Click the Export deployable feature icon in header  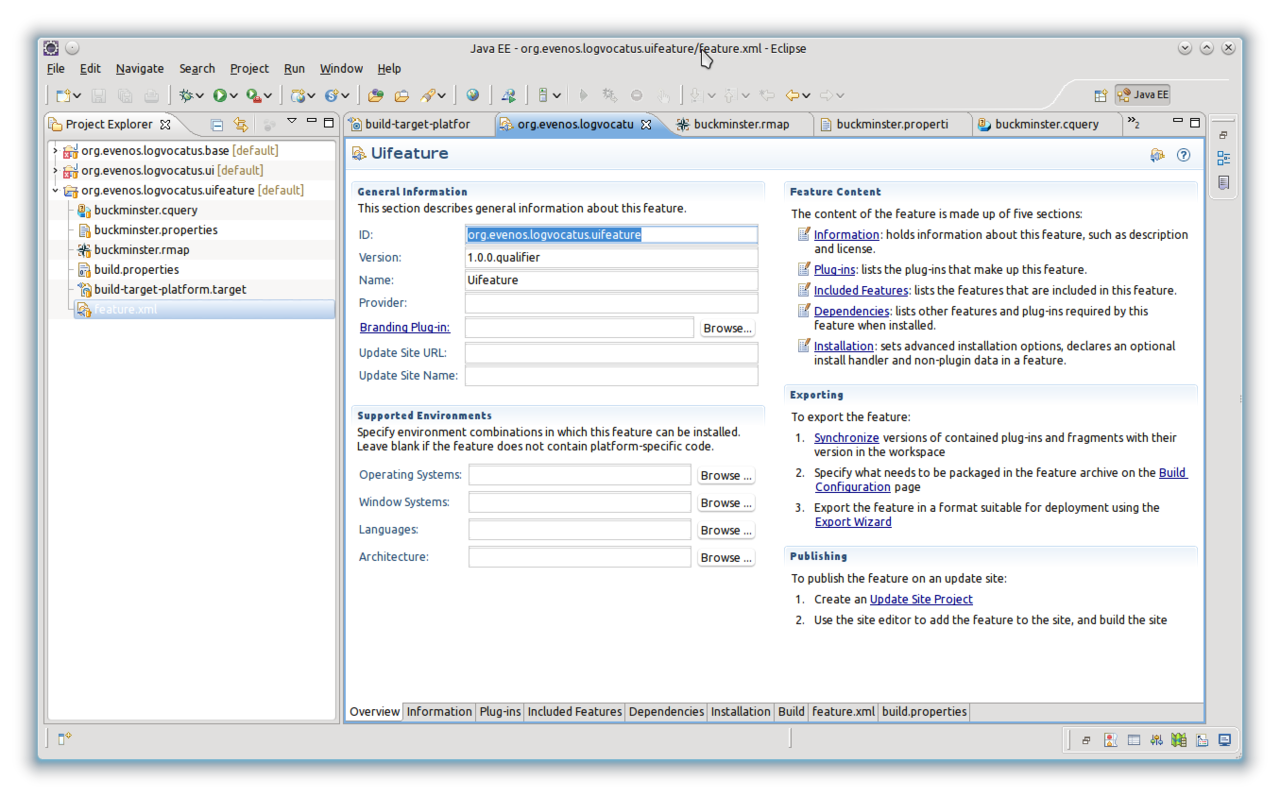[x=1157, y=155]
